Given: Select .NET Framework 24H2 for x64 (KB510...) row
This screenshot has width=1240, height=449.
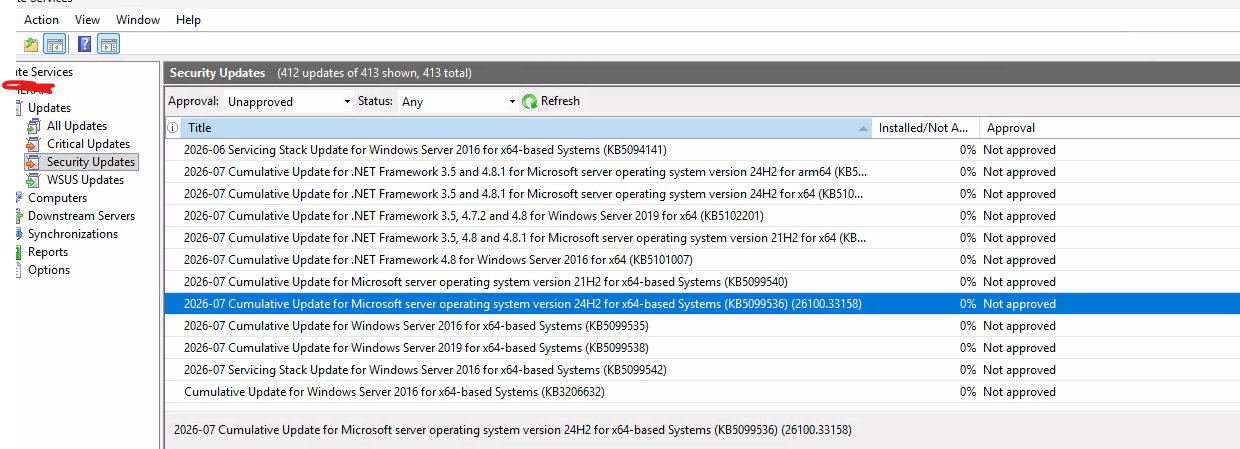Looking at the screenshot, I should coord(702,194).
